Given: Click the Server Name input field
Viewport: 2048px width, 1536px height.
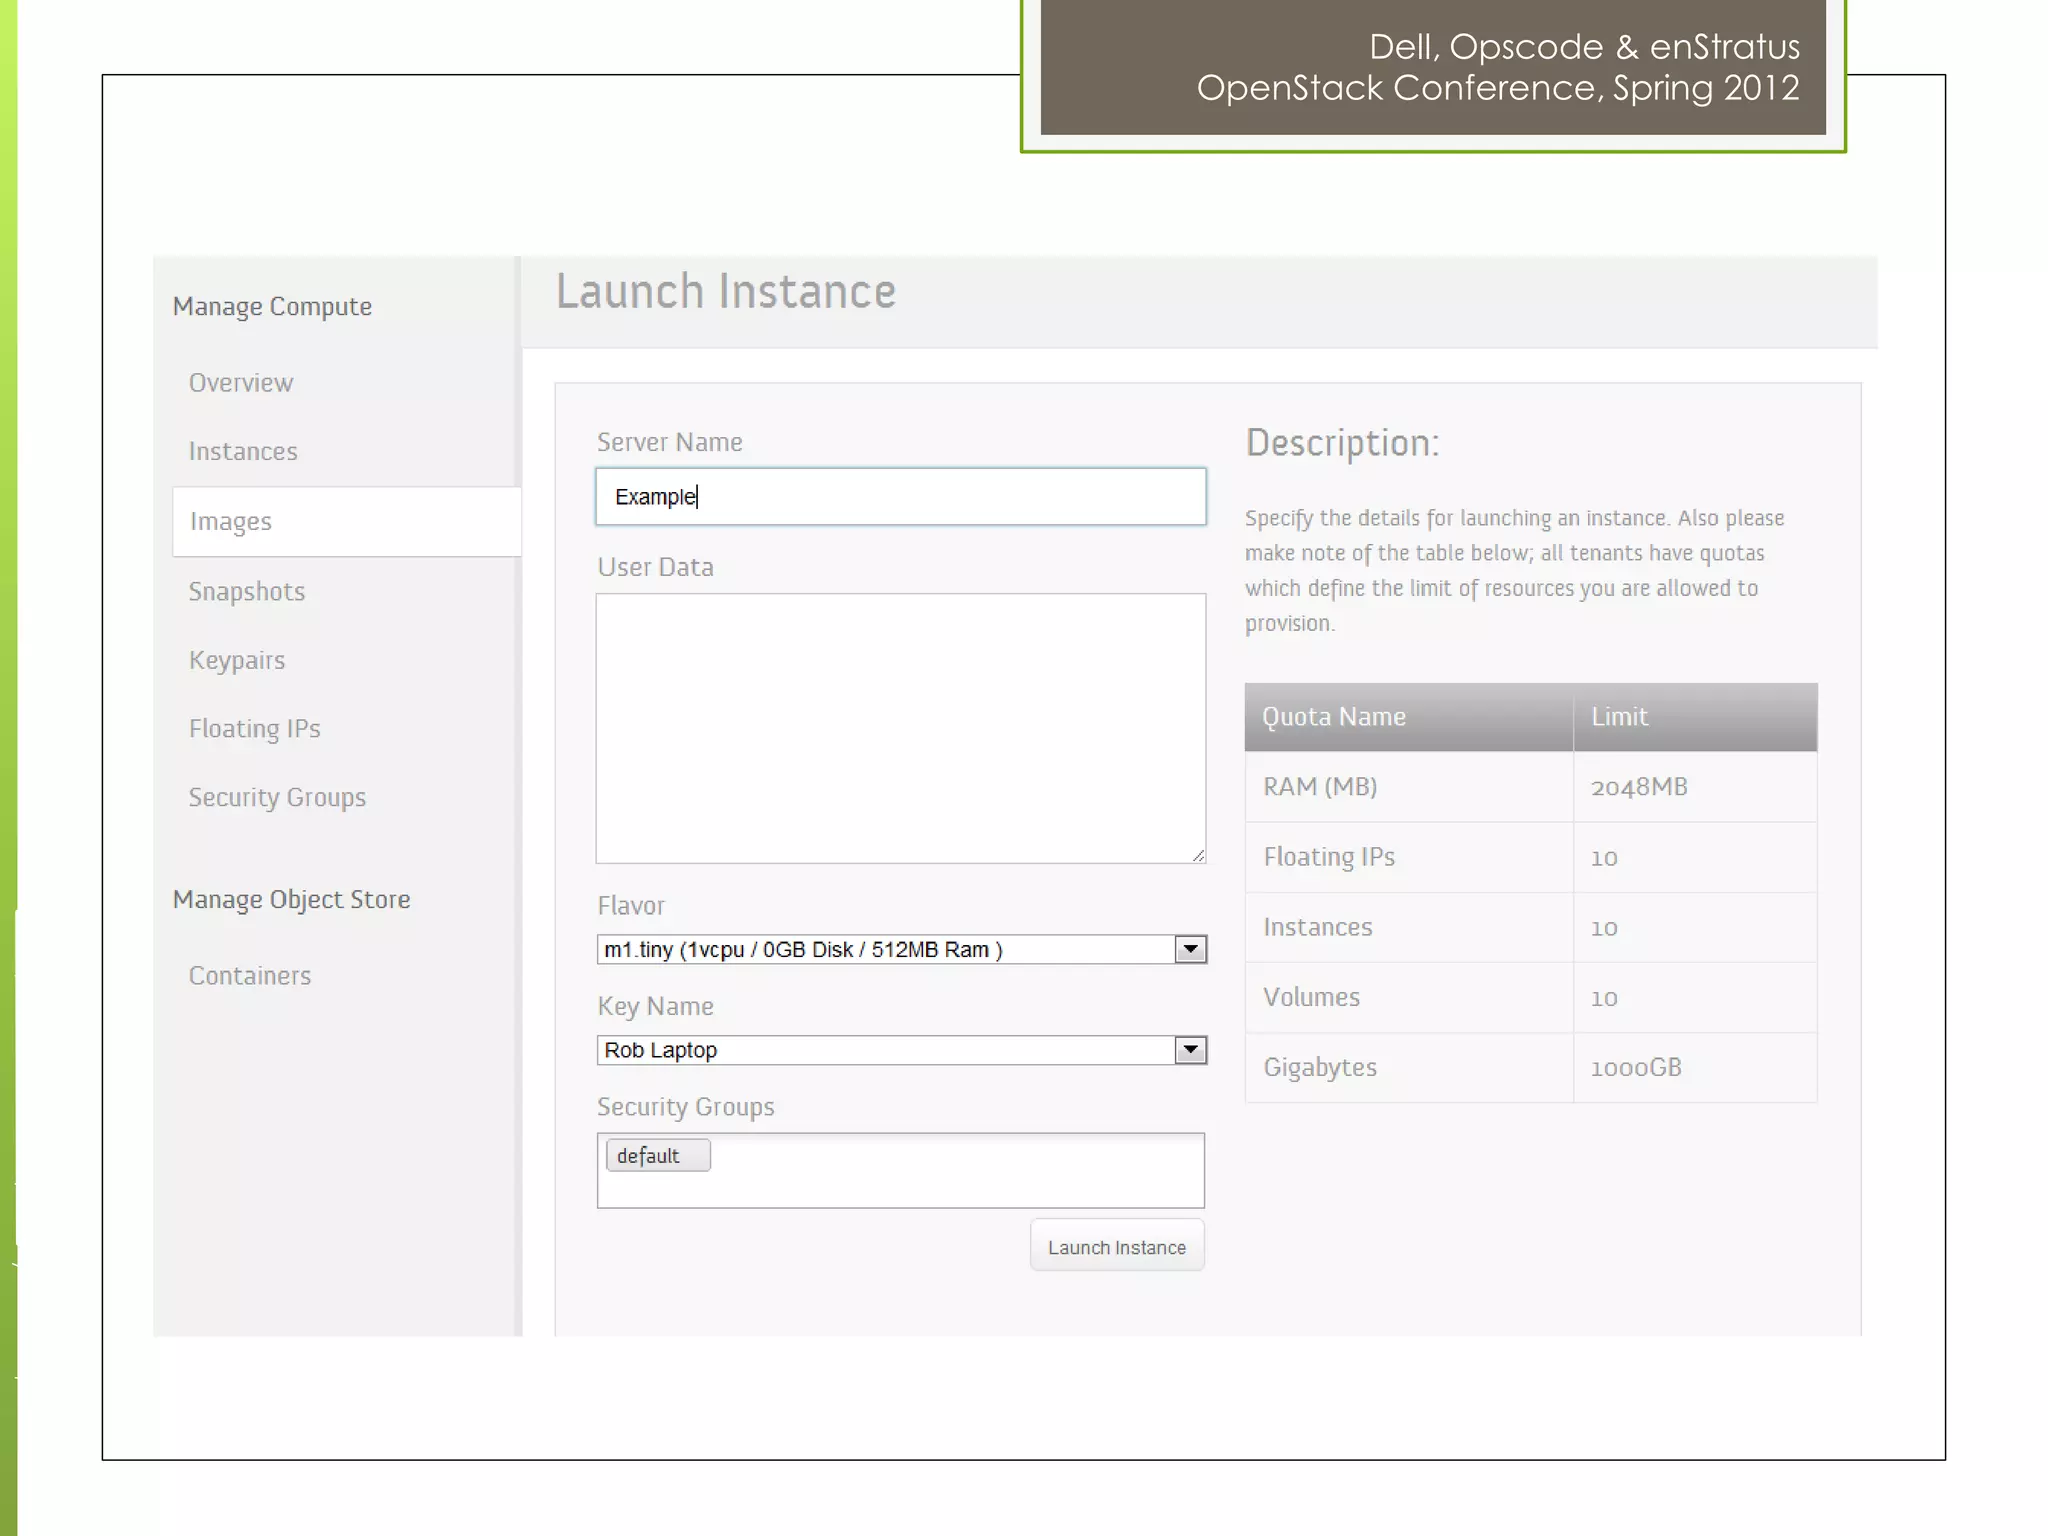Looking at the screenshot, I should (x=900, y=496).
